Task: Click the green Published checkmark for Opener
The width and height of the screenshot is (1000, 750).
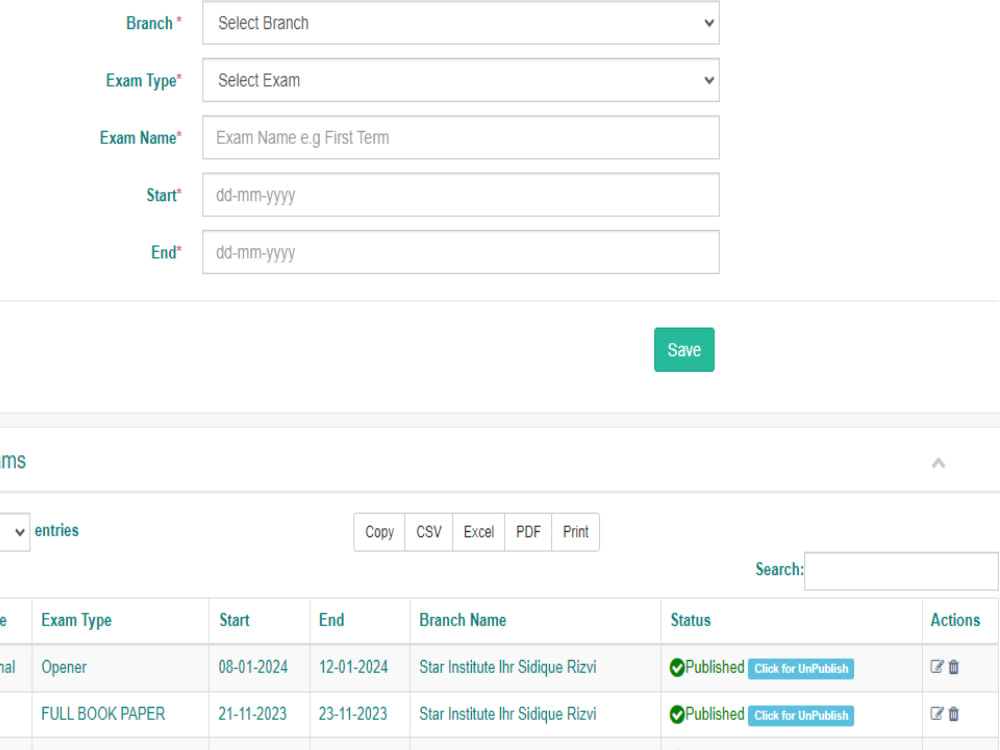Action: pyautogui.click(x=676, y=667)
